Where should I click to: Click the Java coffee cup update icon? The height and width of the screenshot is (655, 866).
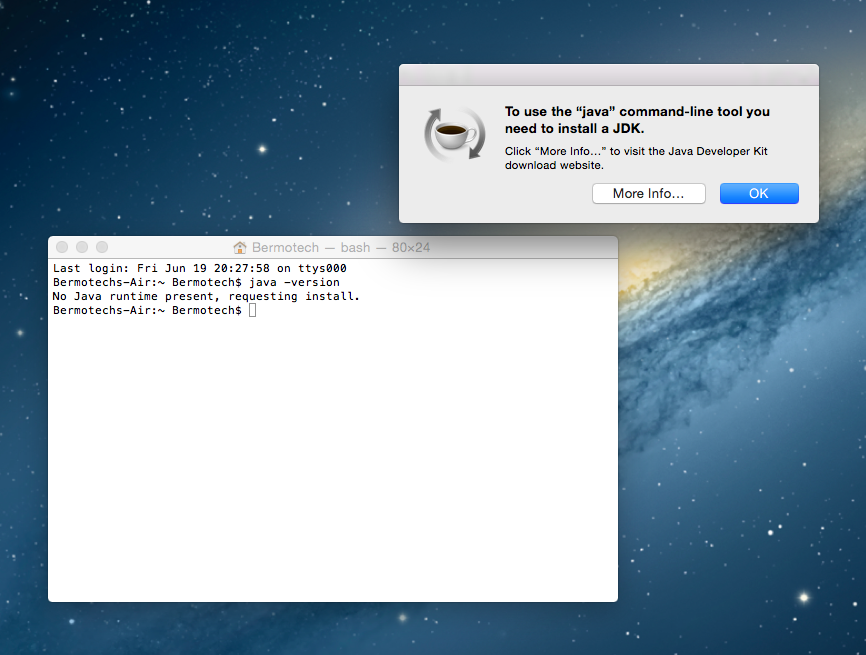455,134
